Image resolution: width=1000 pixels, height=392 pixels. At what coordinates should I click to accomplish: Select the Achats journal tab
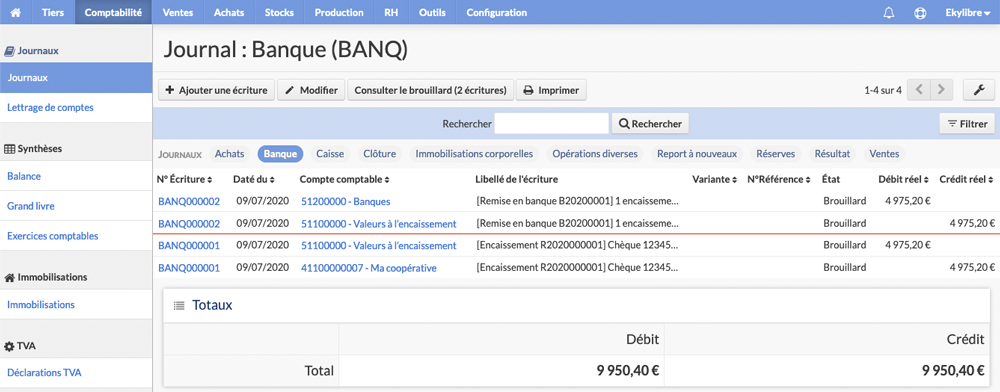230,154
